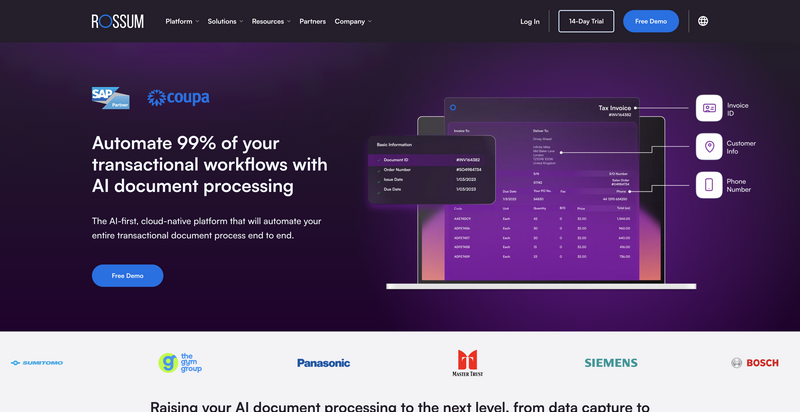Click the 'Invoice ID' label text
800x412 pixels.
738,109
